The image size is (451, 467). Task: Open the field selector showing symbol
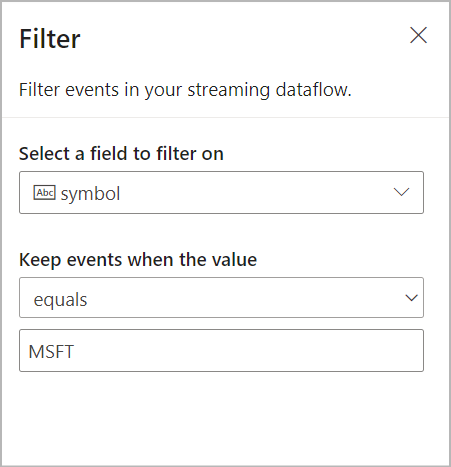click(x=221, y=192)
